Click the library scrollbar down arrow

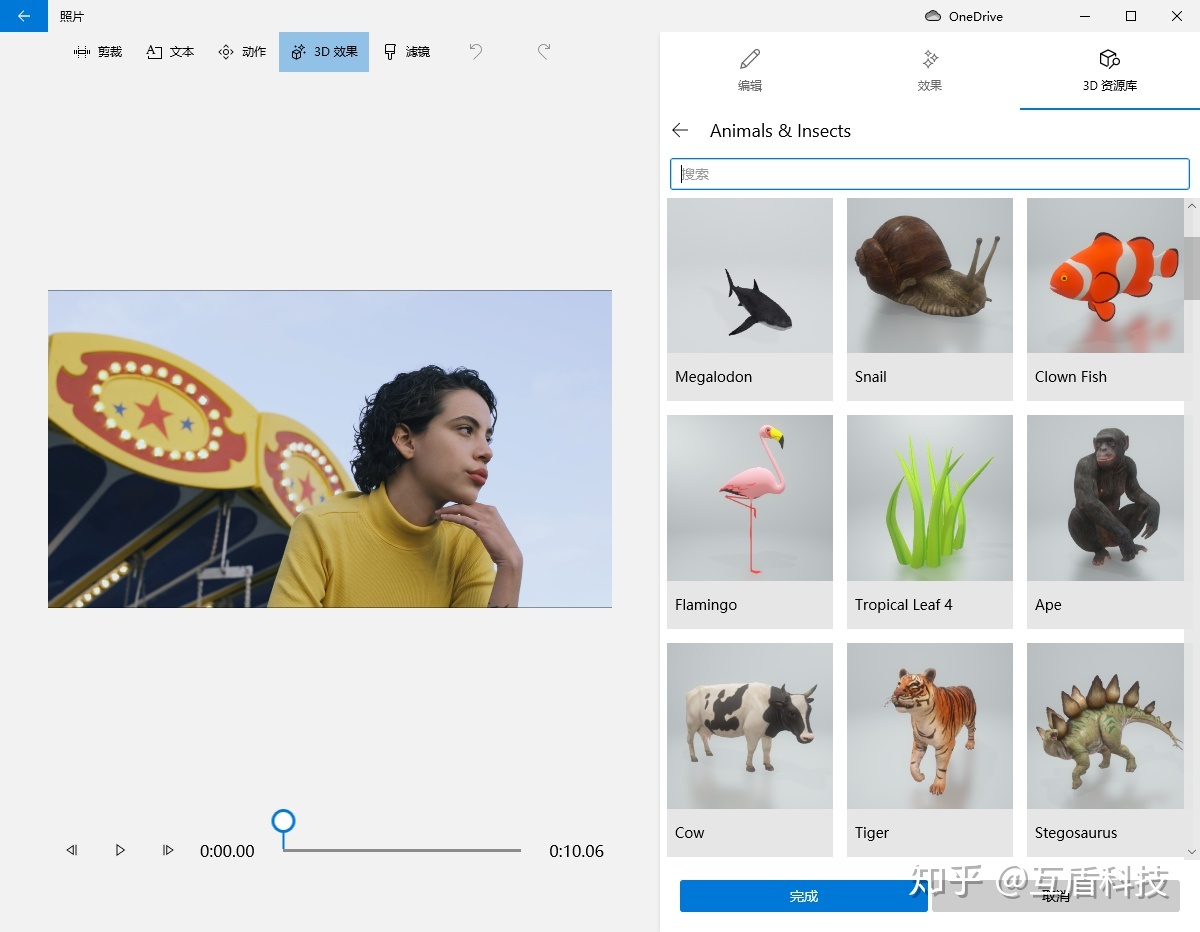click(1192, 851)
